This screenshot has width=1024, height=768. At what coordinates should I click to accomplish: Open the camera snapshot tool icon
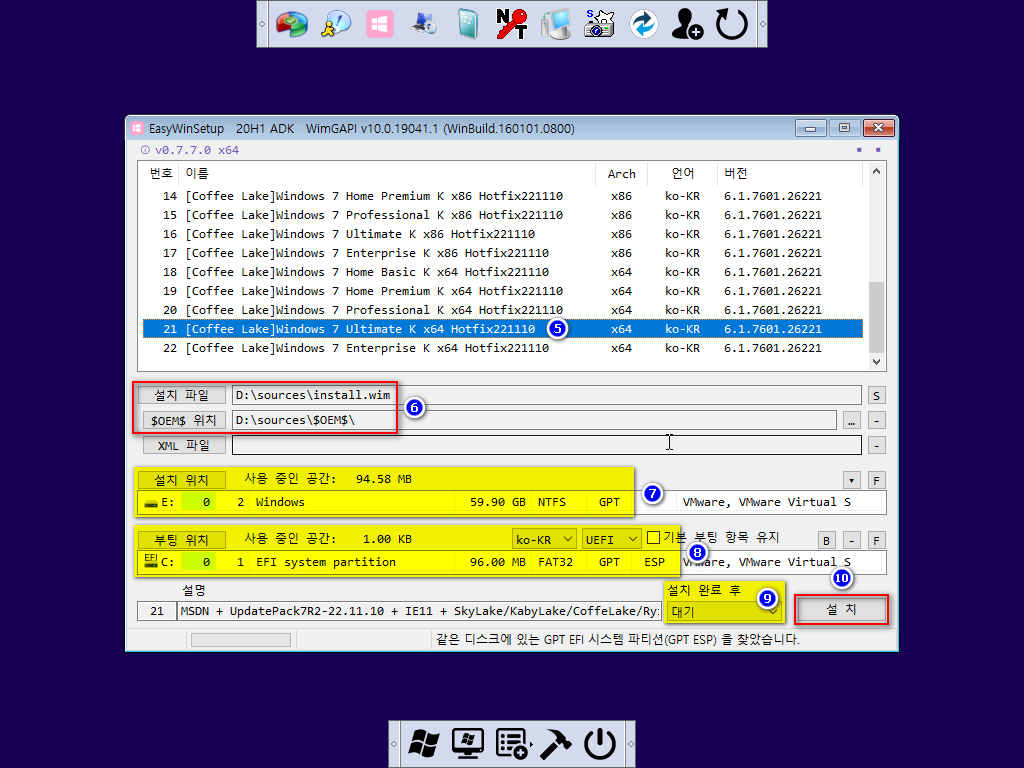tap(600, 25)
